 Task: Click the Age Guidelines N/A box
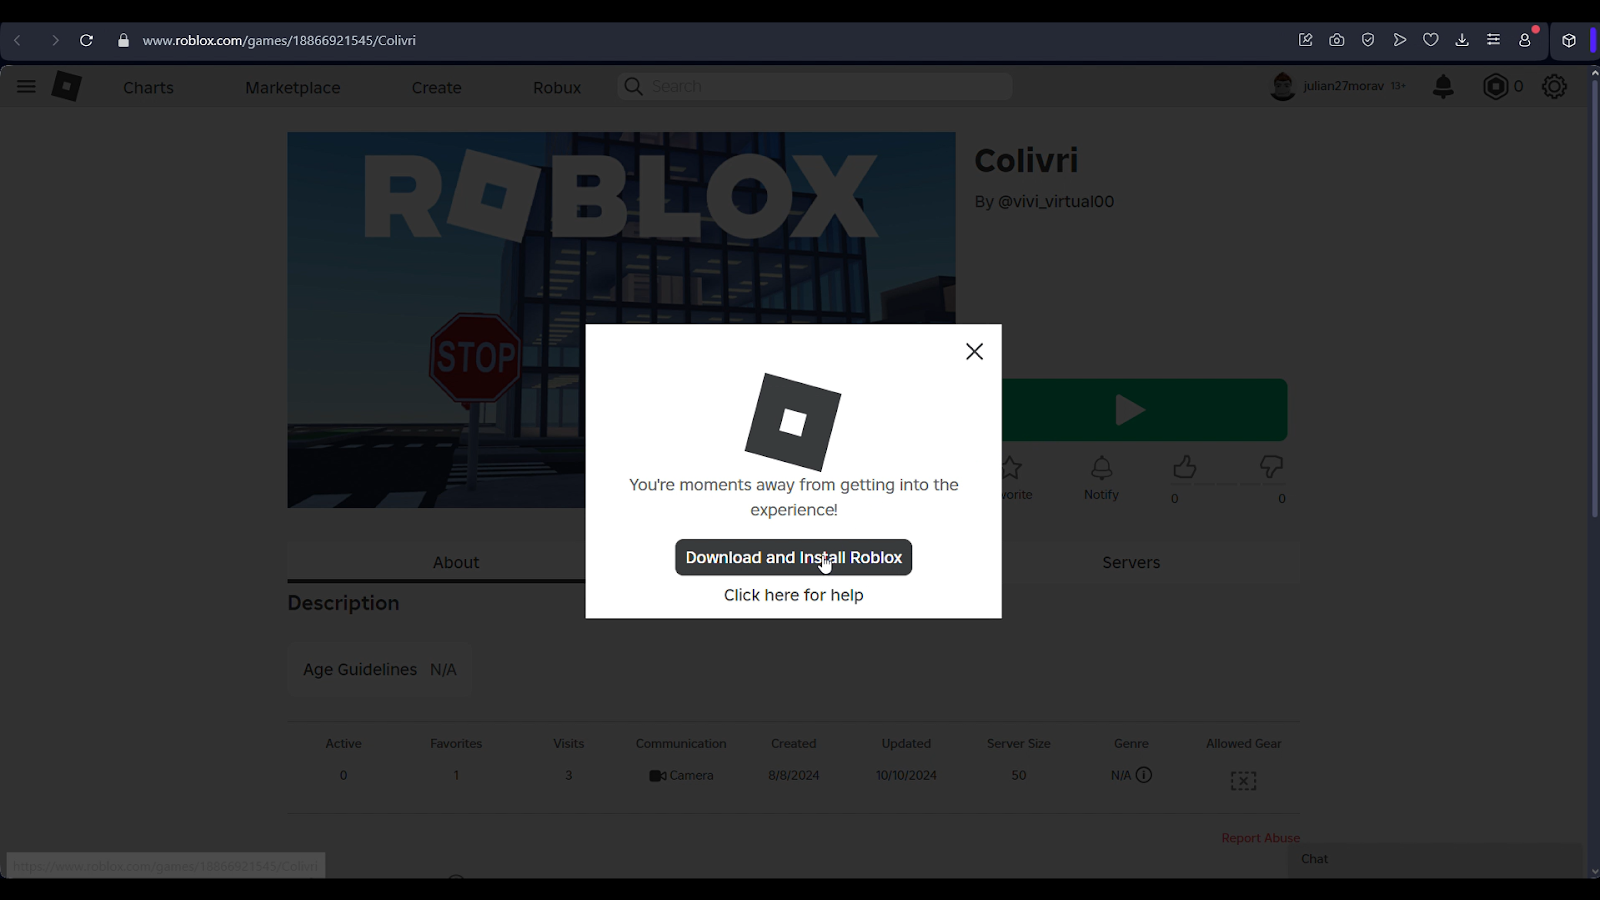380,669
